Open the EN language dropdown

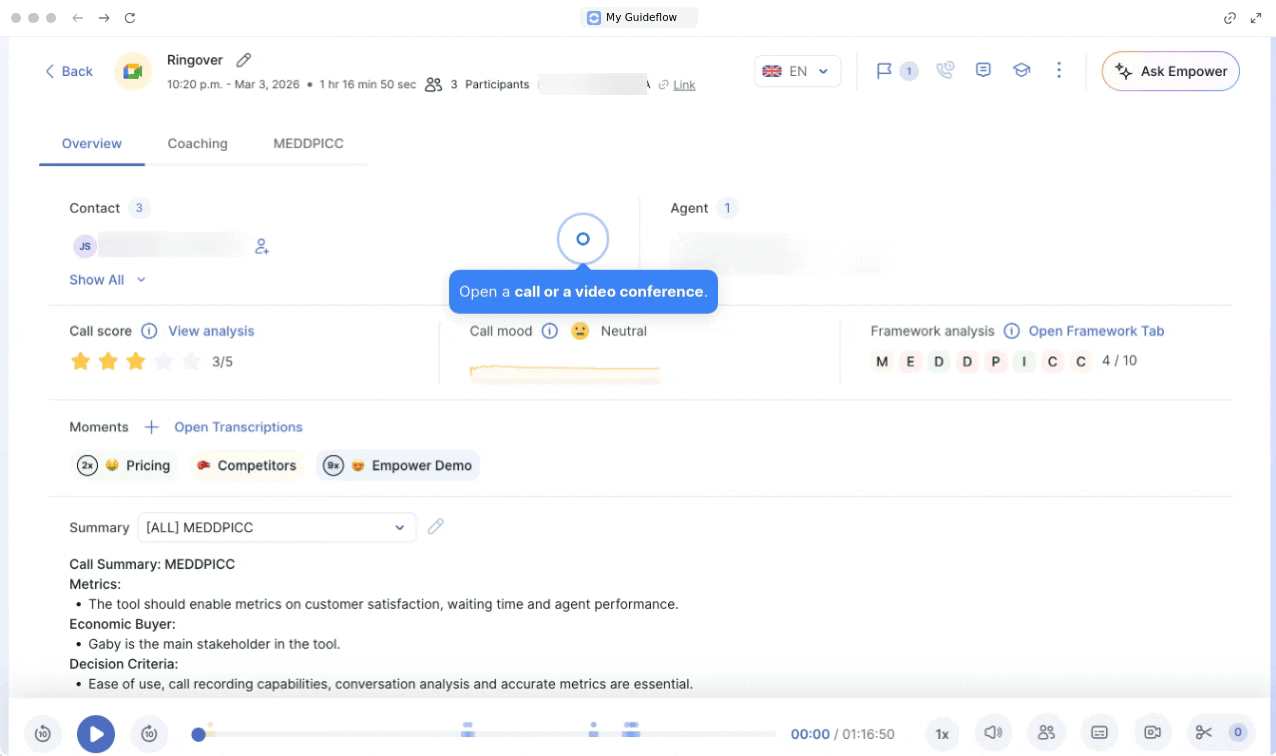tap(797, 71)
